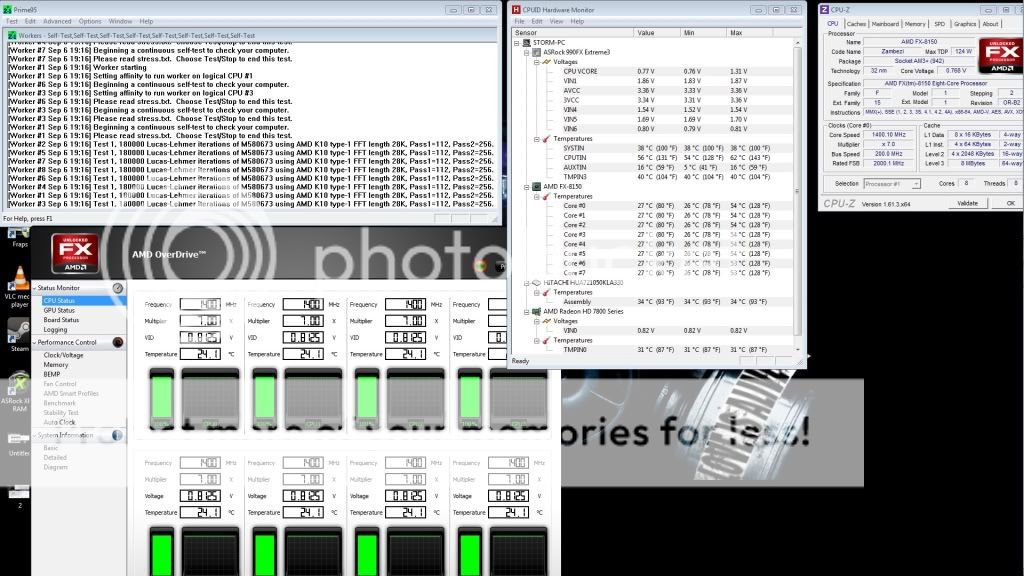Screen dimensions: 1024x576
Task: Open the Options menu in Prime95
Action: [90, 22]
